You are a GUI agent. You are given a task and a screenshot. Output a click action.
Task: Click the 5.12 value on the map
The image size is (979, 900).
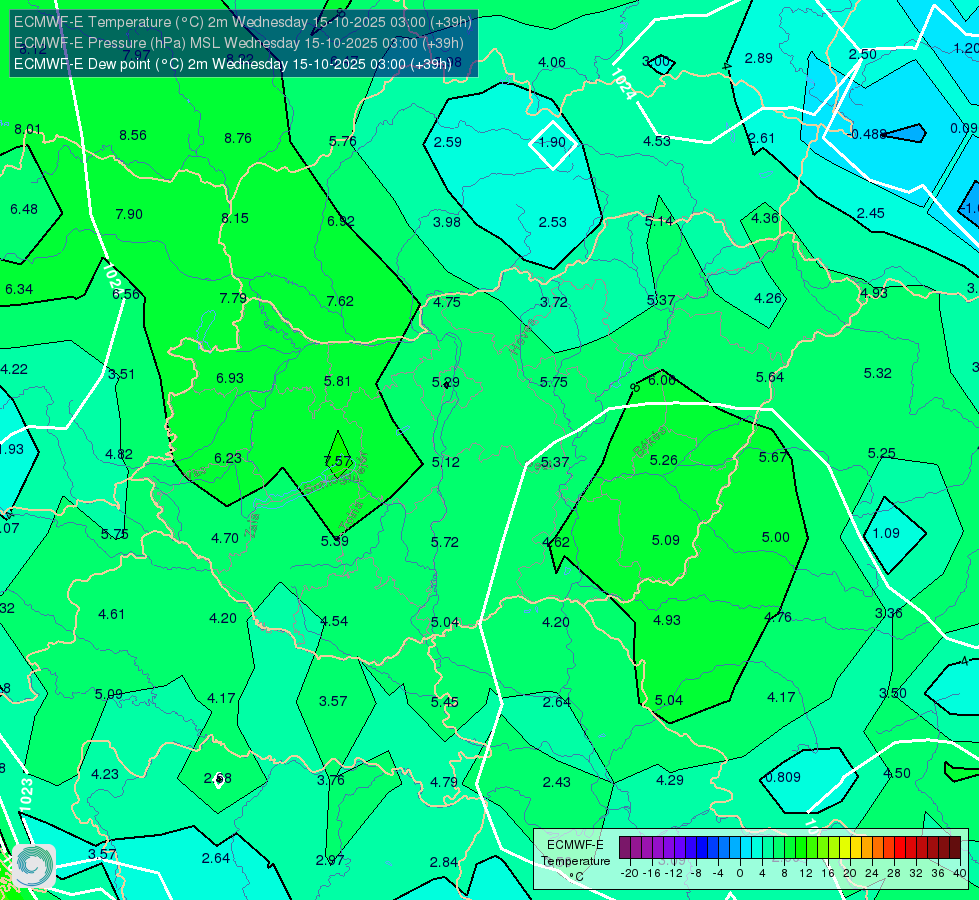tap(446, 462)
